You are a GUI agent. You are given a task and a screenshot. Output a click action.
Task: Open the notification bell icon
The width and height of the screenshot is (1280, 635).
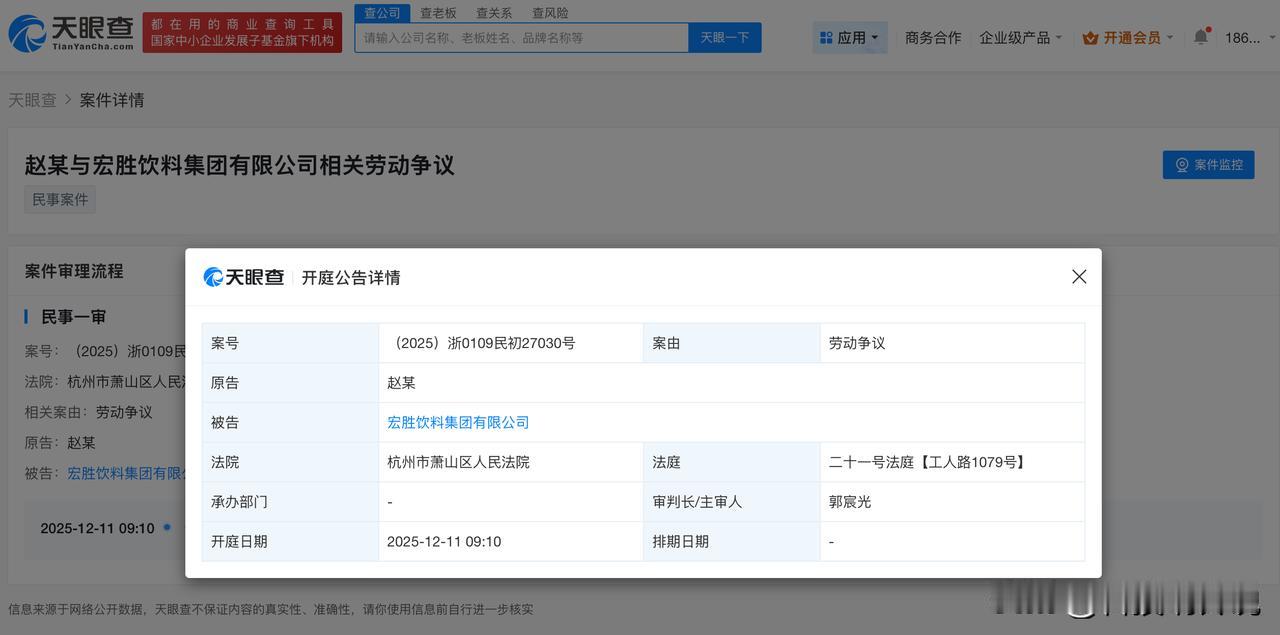coord(1201,34)
